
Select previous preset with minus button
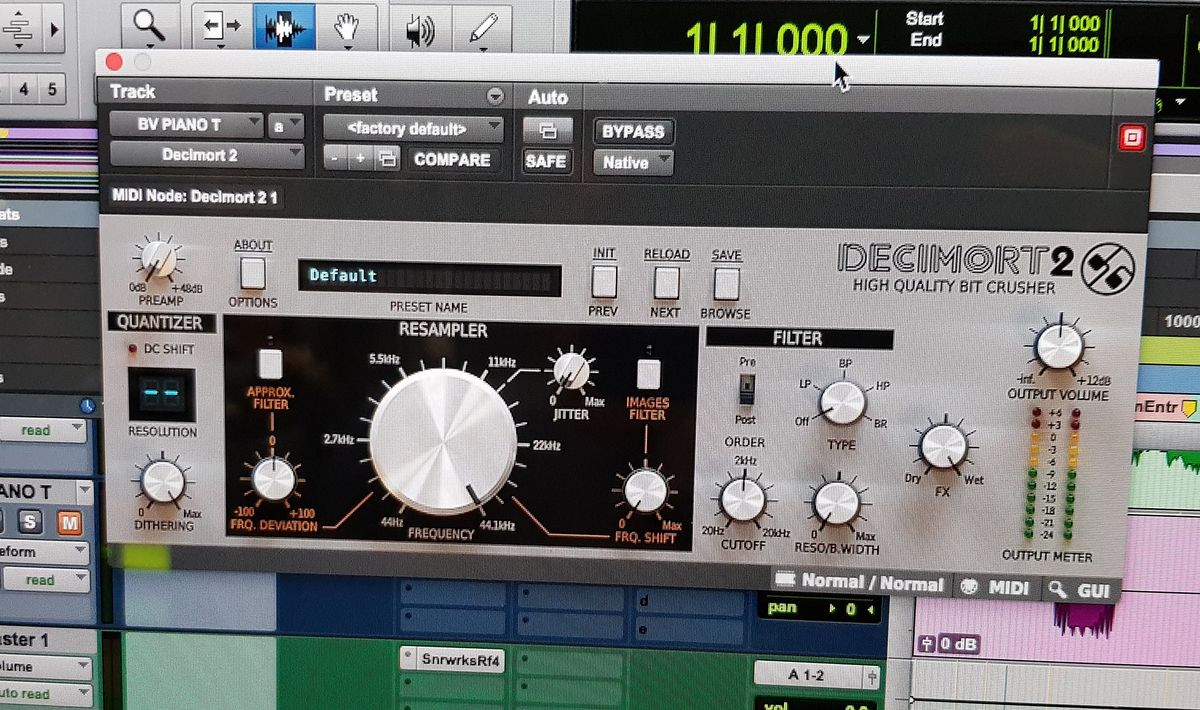[x=334, y=159]
